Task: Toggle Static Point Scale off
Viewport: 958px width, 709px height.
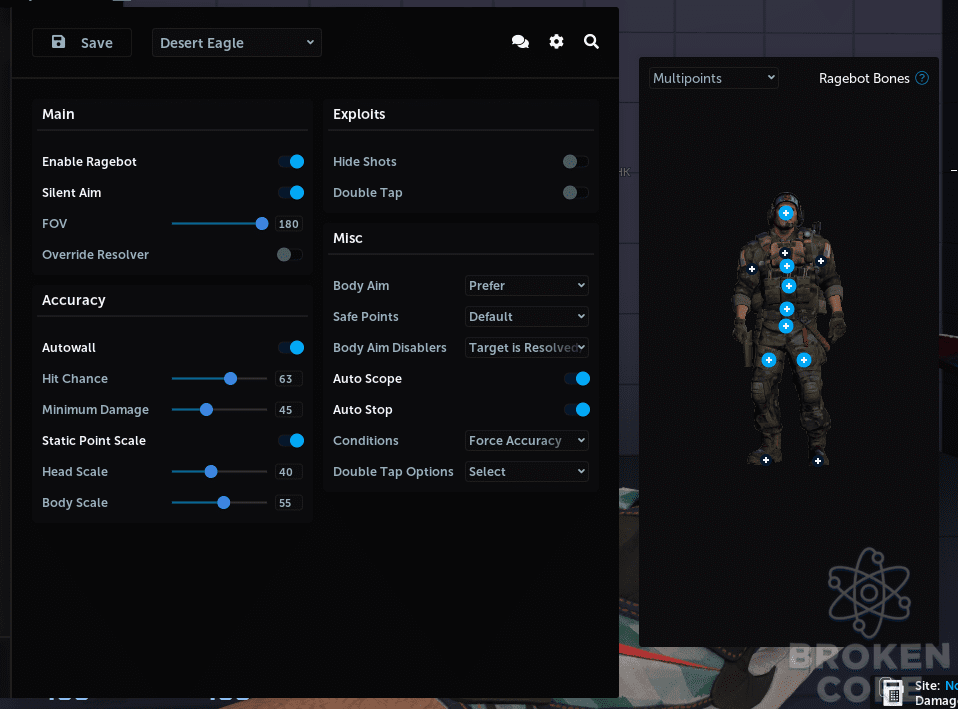Action: pos(291,440)
